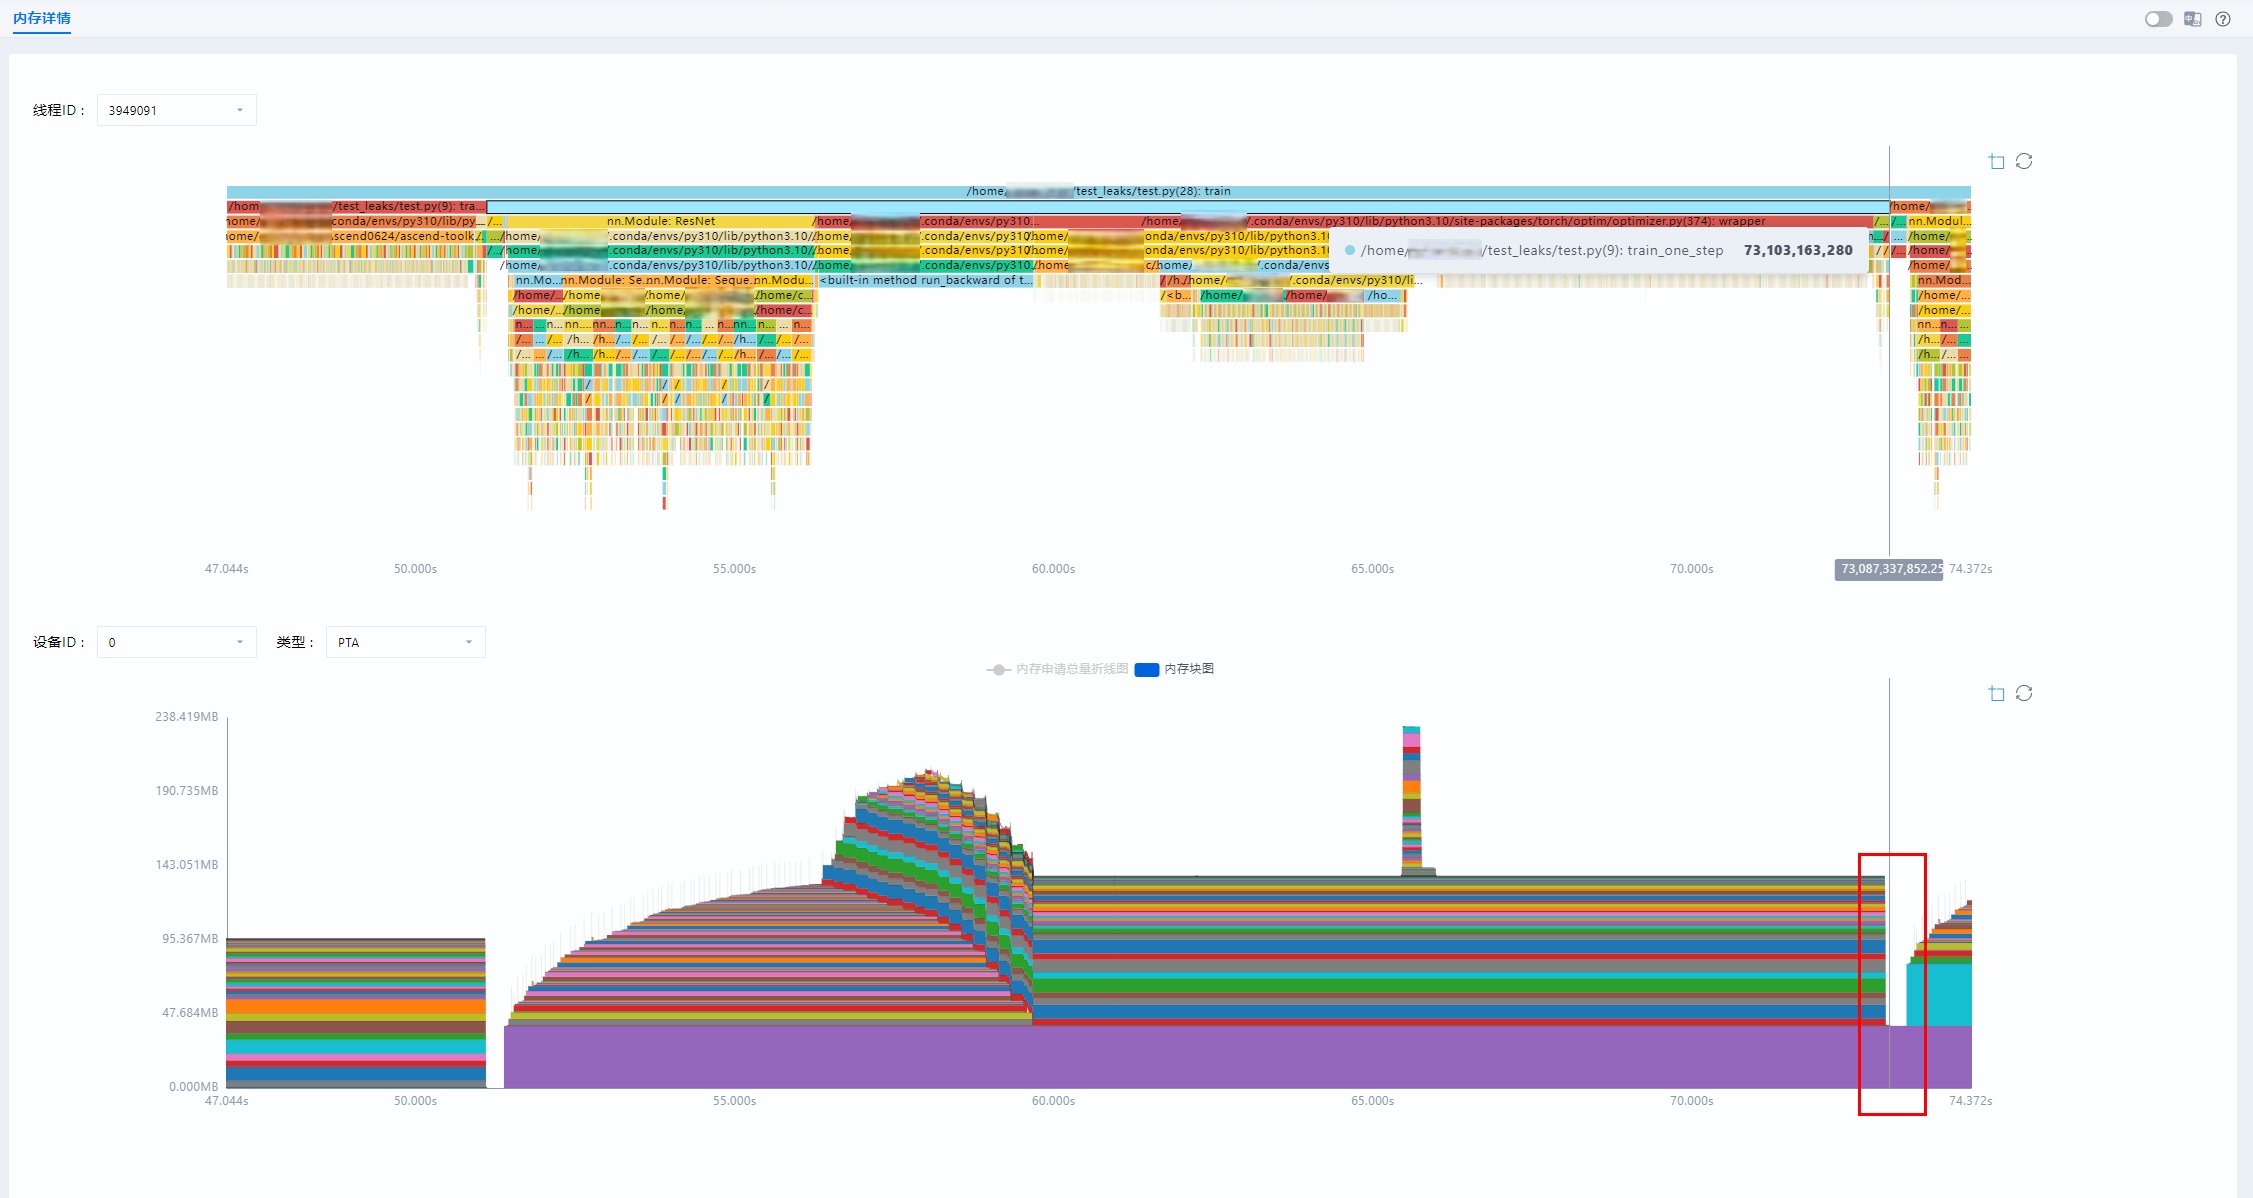Open the 类型 dropdown showing PTA
2253x1198 pixels.
[x=406, y=642]
